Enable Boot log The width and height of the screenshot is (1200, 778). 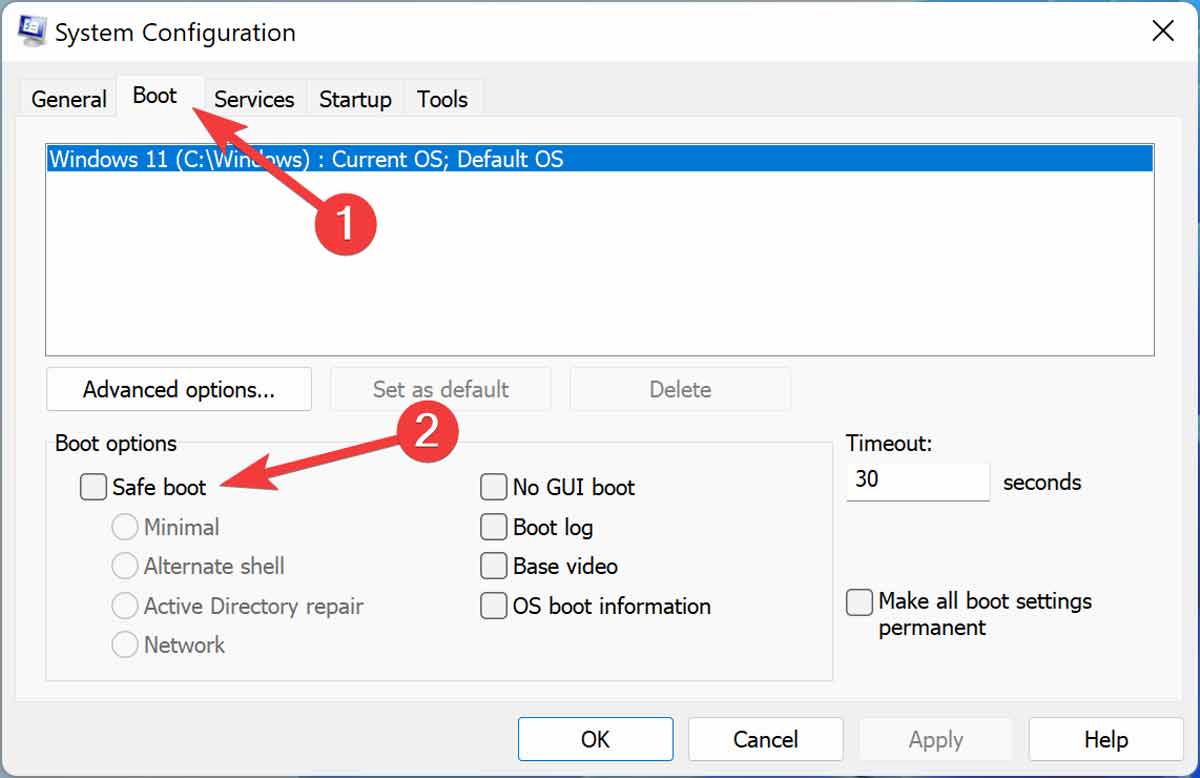[494, 527]
